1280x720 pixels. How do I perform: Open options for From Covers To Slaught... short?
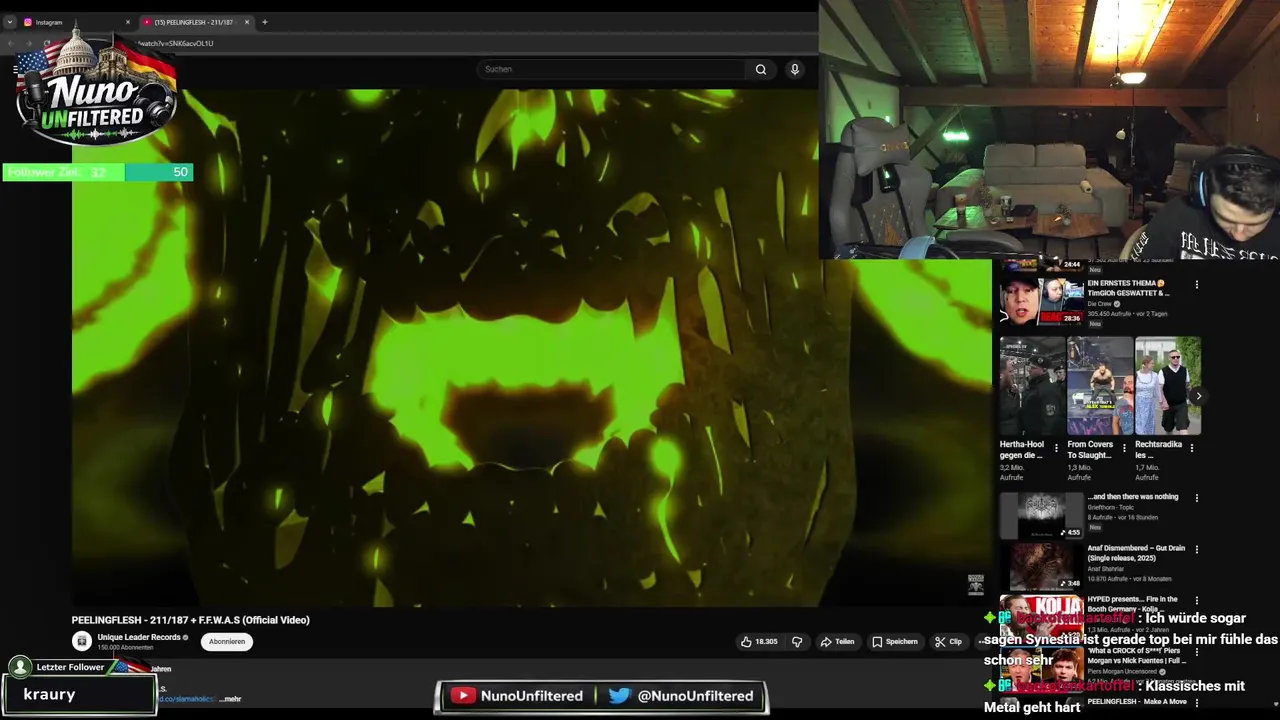click(x=1124, y=448)
